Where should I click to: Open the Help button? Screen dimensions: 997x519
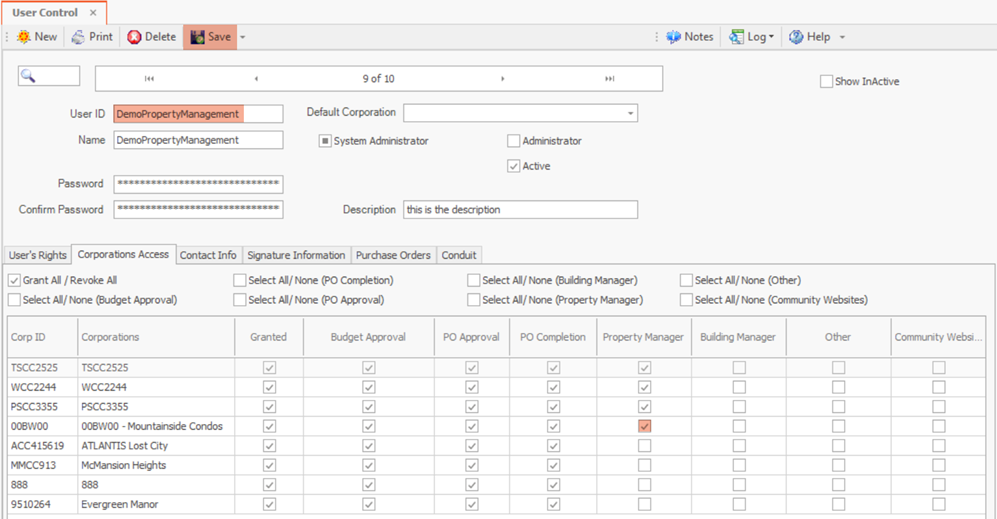tap(810, 37)
